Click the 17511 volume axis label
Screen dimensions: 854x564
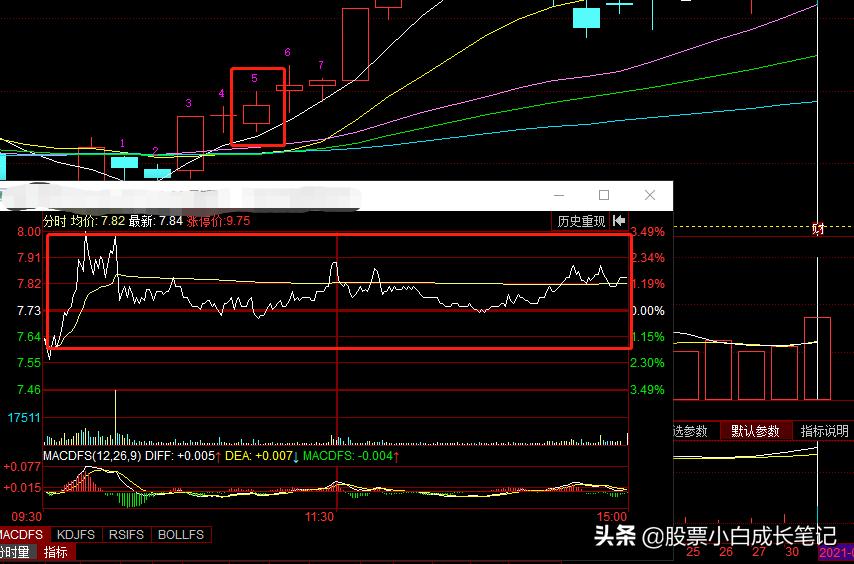click(x=24, y=418)
